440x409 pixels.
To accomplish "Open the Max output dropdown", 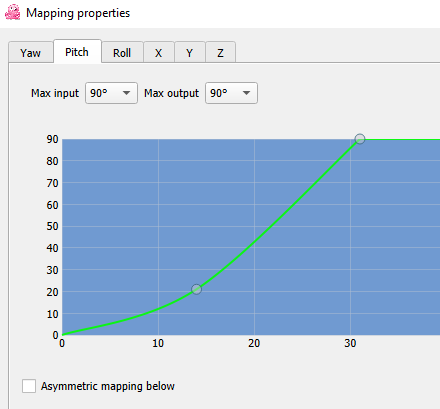I will 231,93.
